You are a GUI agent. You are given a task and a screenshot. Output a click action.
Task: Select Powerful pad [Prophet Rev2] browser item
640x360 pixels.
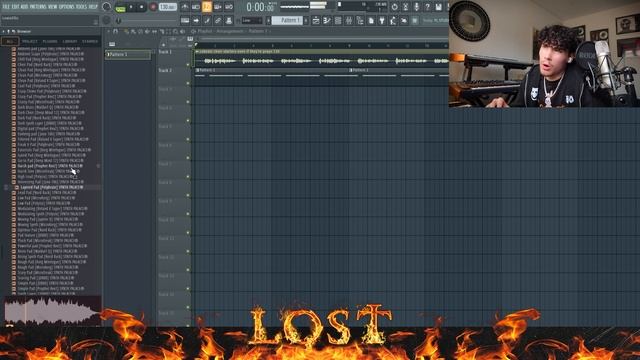[x=52, y=246]
